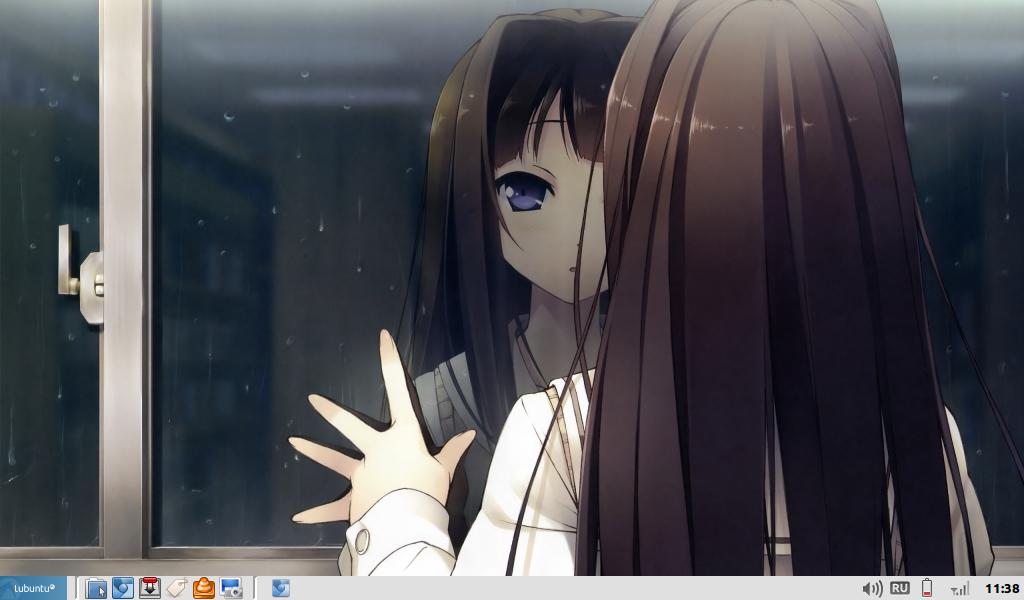Open the file manager launcher in panel
The width and height of the screenshot is (1024, 600).
[x=96, y=588]
